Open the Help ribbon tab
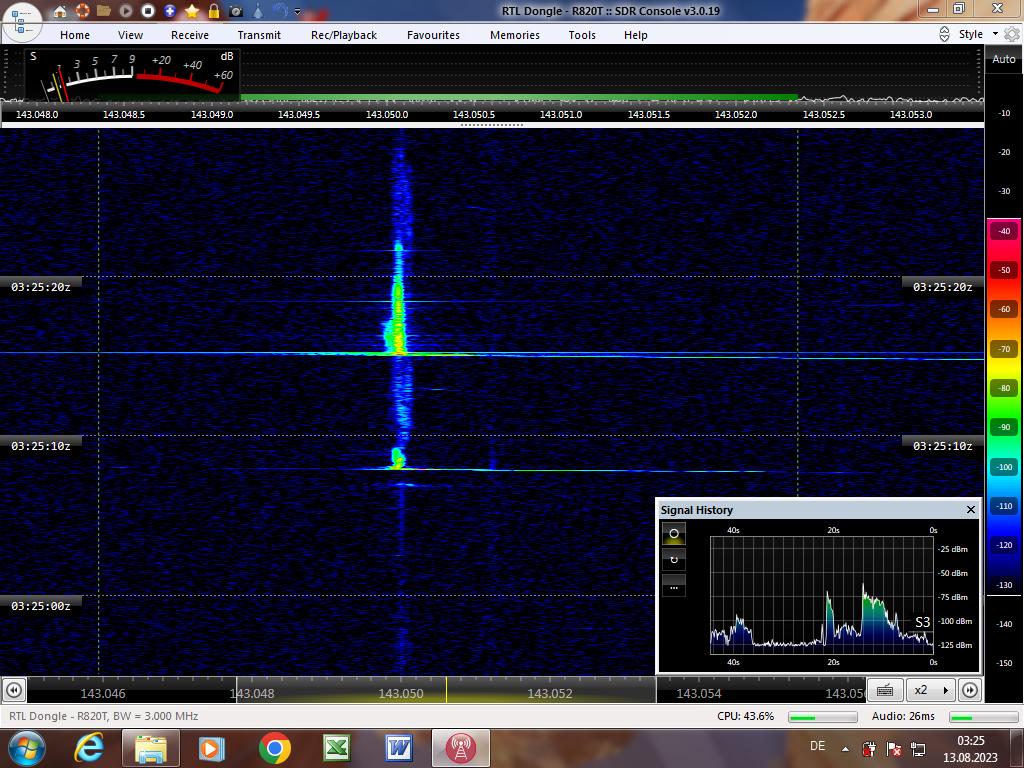The height and width of the screenshot is (768, 1024). coord(635,35)
